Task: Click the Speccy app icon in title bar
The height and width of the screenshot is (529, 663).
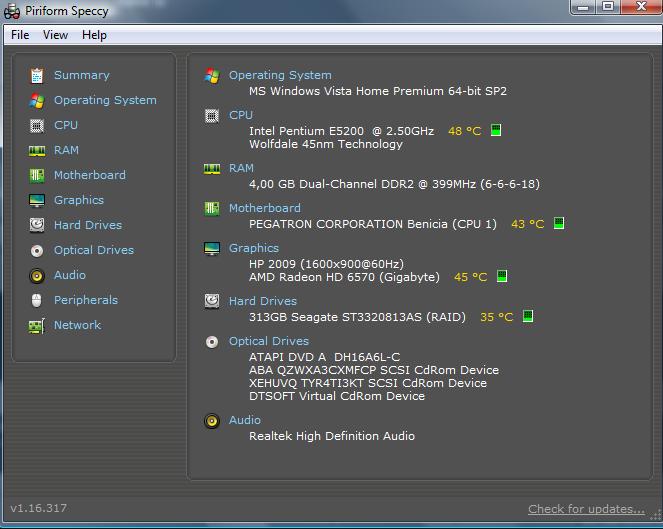Action: click(12, 11)
